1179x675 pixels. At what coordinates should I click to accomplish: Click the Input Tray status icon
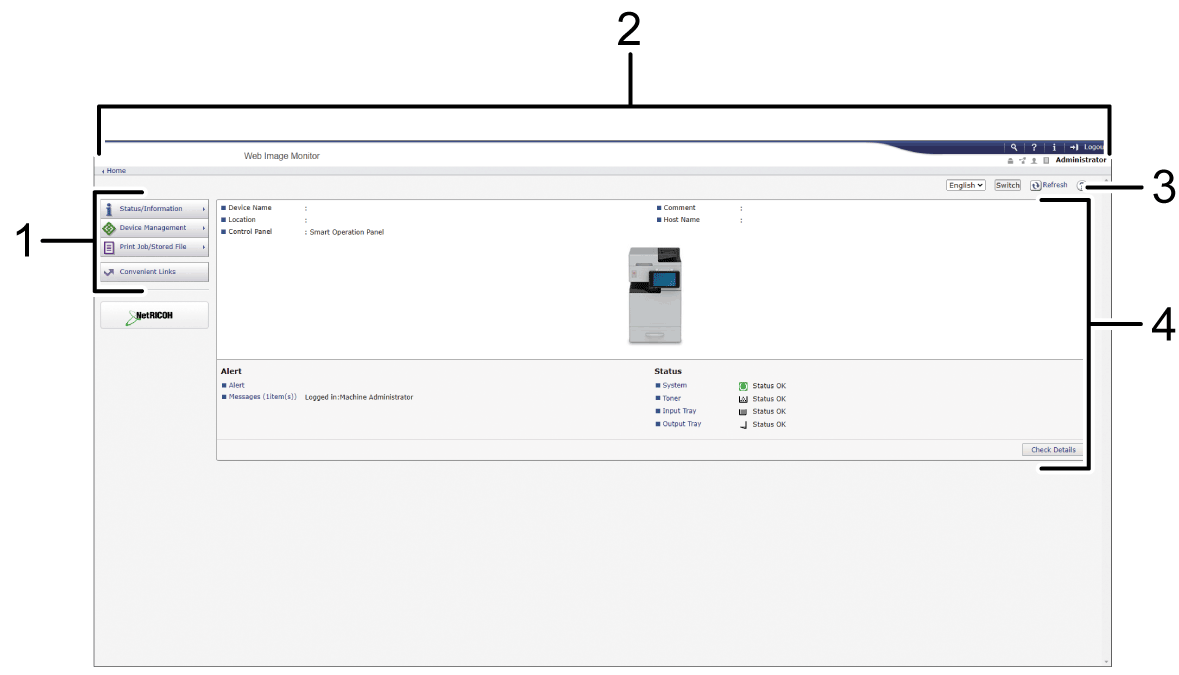(x=743, y=412)
